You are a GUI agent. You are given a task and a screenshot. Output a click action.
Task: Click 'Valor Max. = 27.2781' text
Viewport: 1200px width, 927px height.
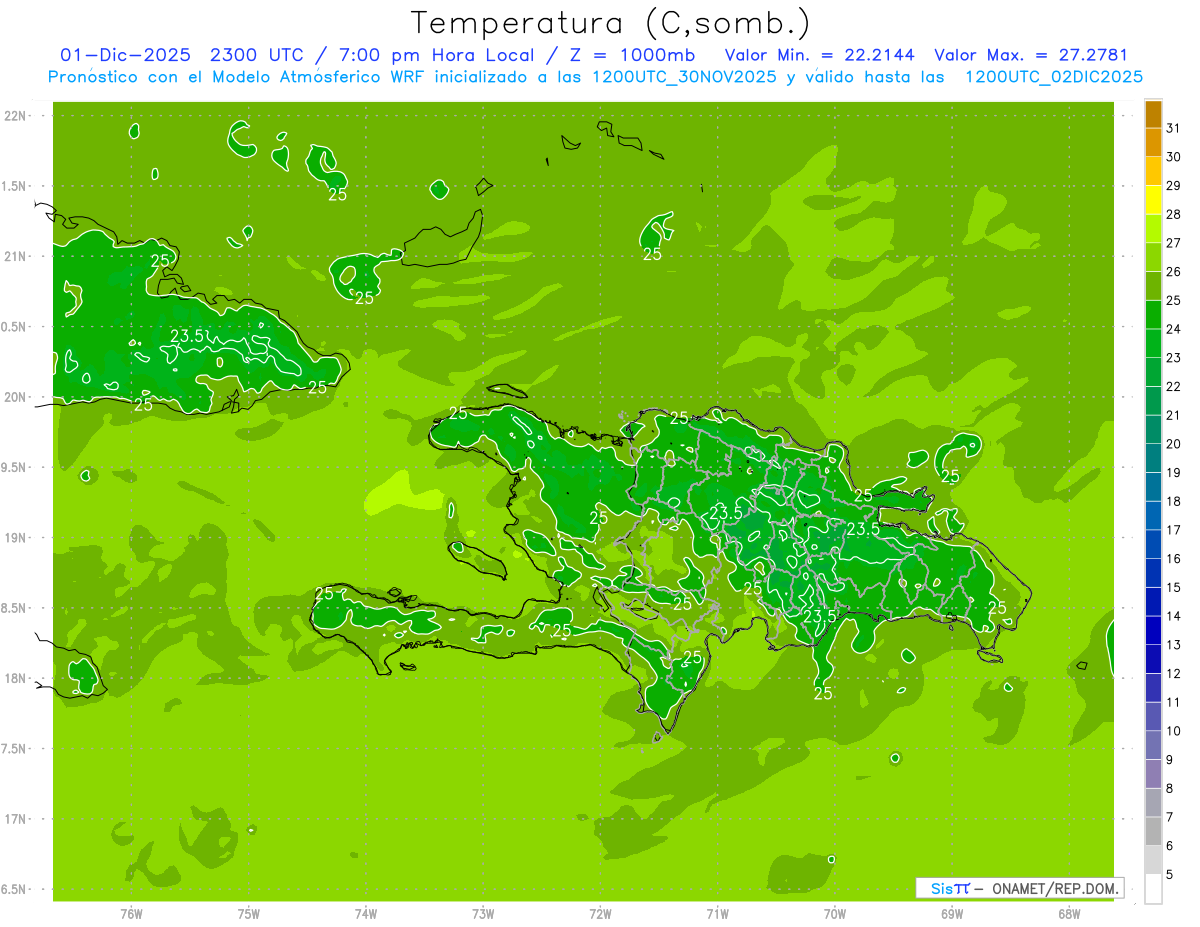1031,55
